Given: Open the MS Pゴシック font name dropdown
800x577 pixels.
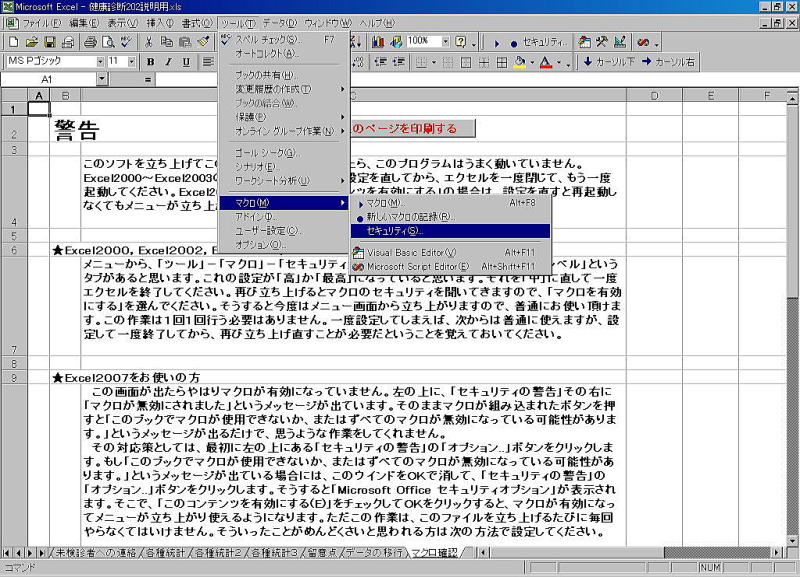Looking at the screenshot, I should [x=100, y=62].
